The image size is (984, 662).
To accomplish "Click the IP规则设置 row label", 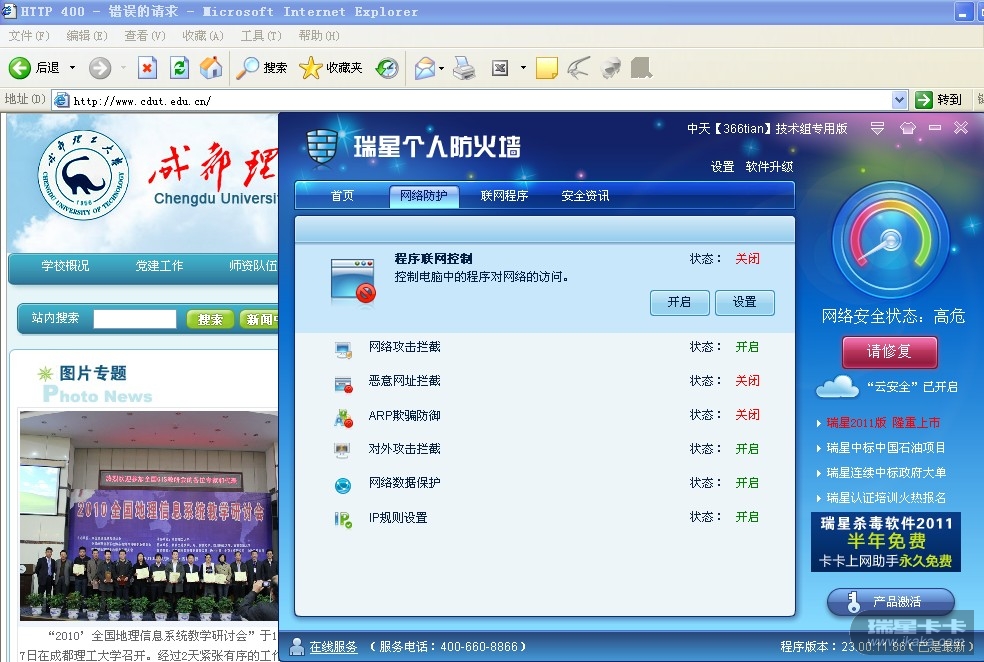I will (x=398, y=518).
